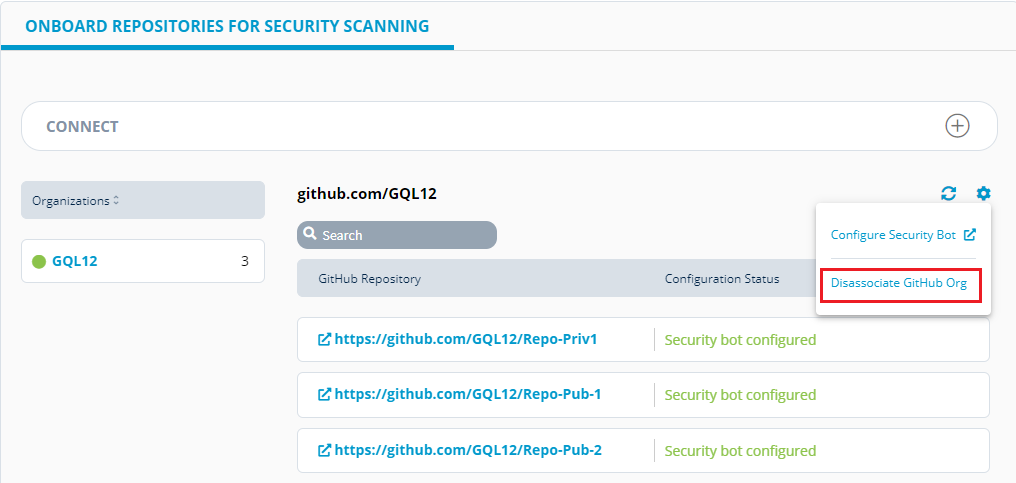Click into the repository Search field
The image size is (1016, 483).
pos(397,235)
